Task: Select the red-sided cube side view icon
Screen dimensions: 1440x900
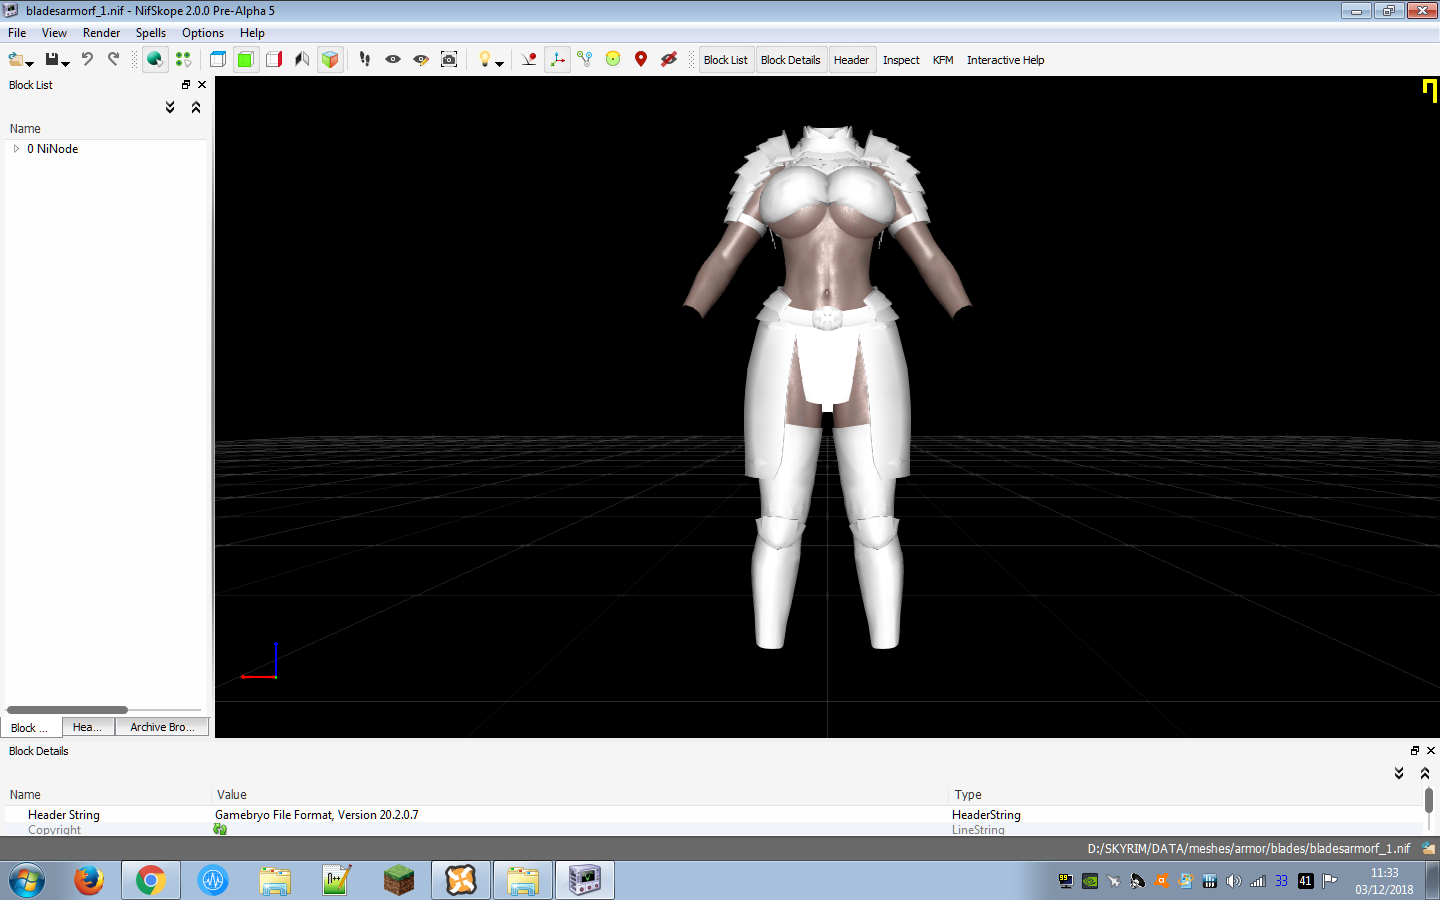Action: click(274, 60)
